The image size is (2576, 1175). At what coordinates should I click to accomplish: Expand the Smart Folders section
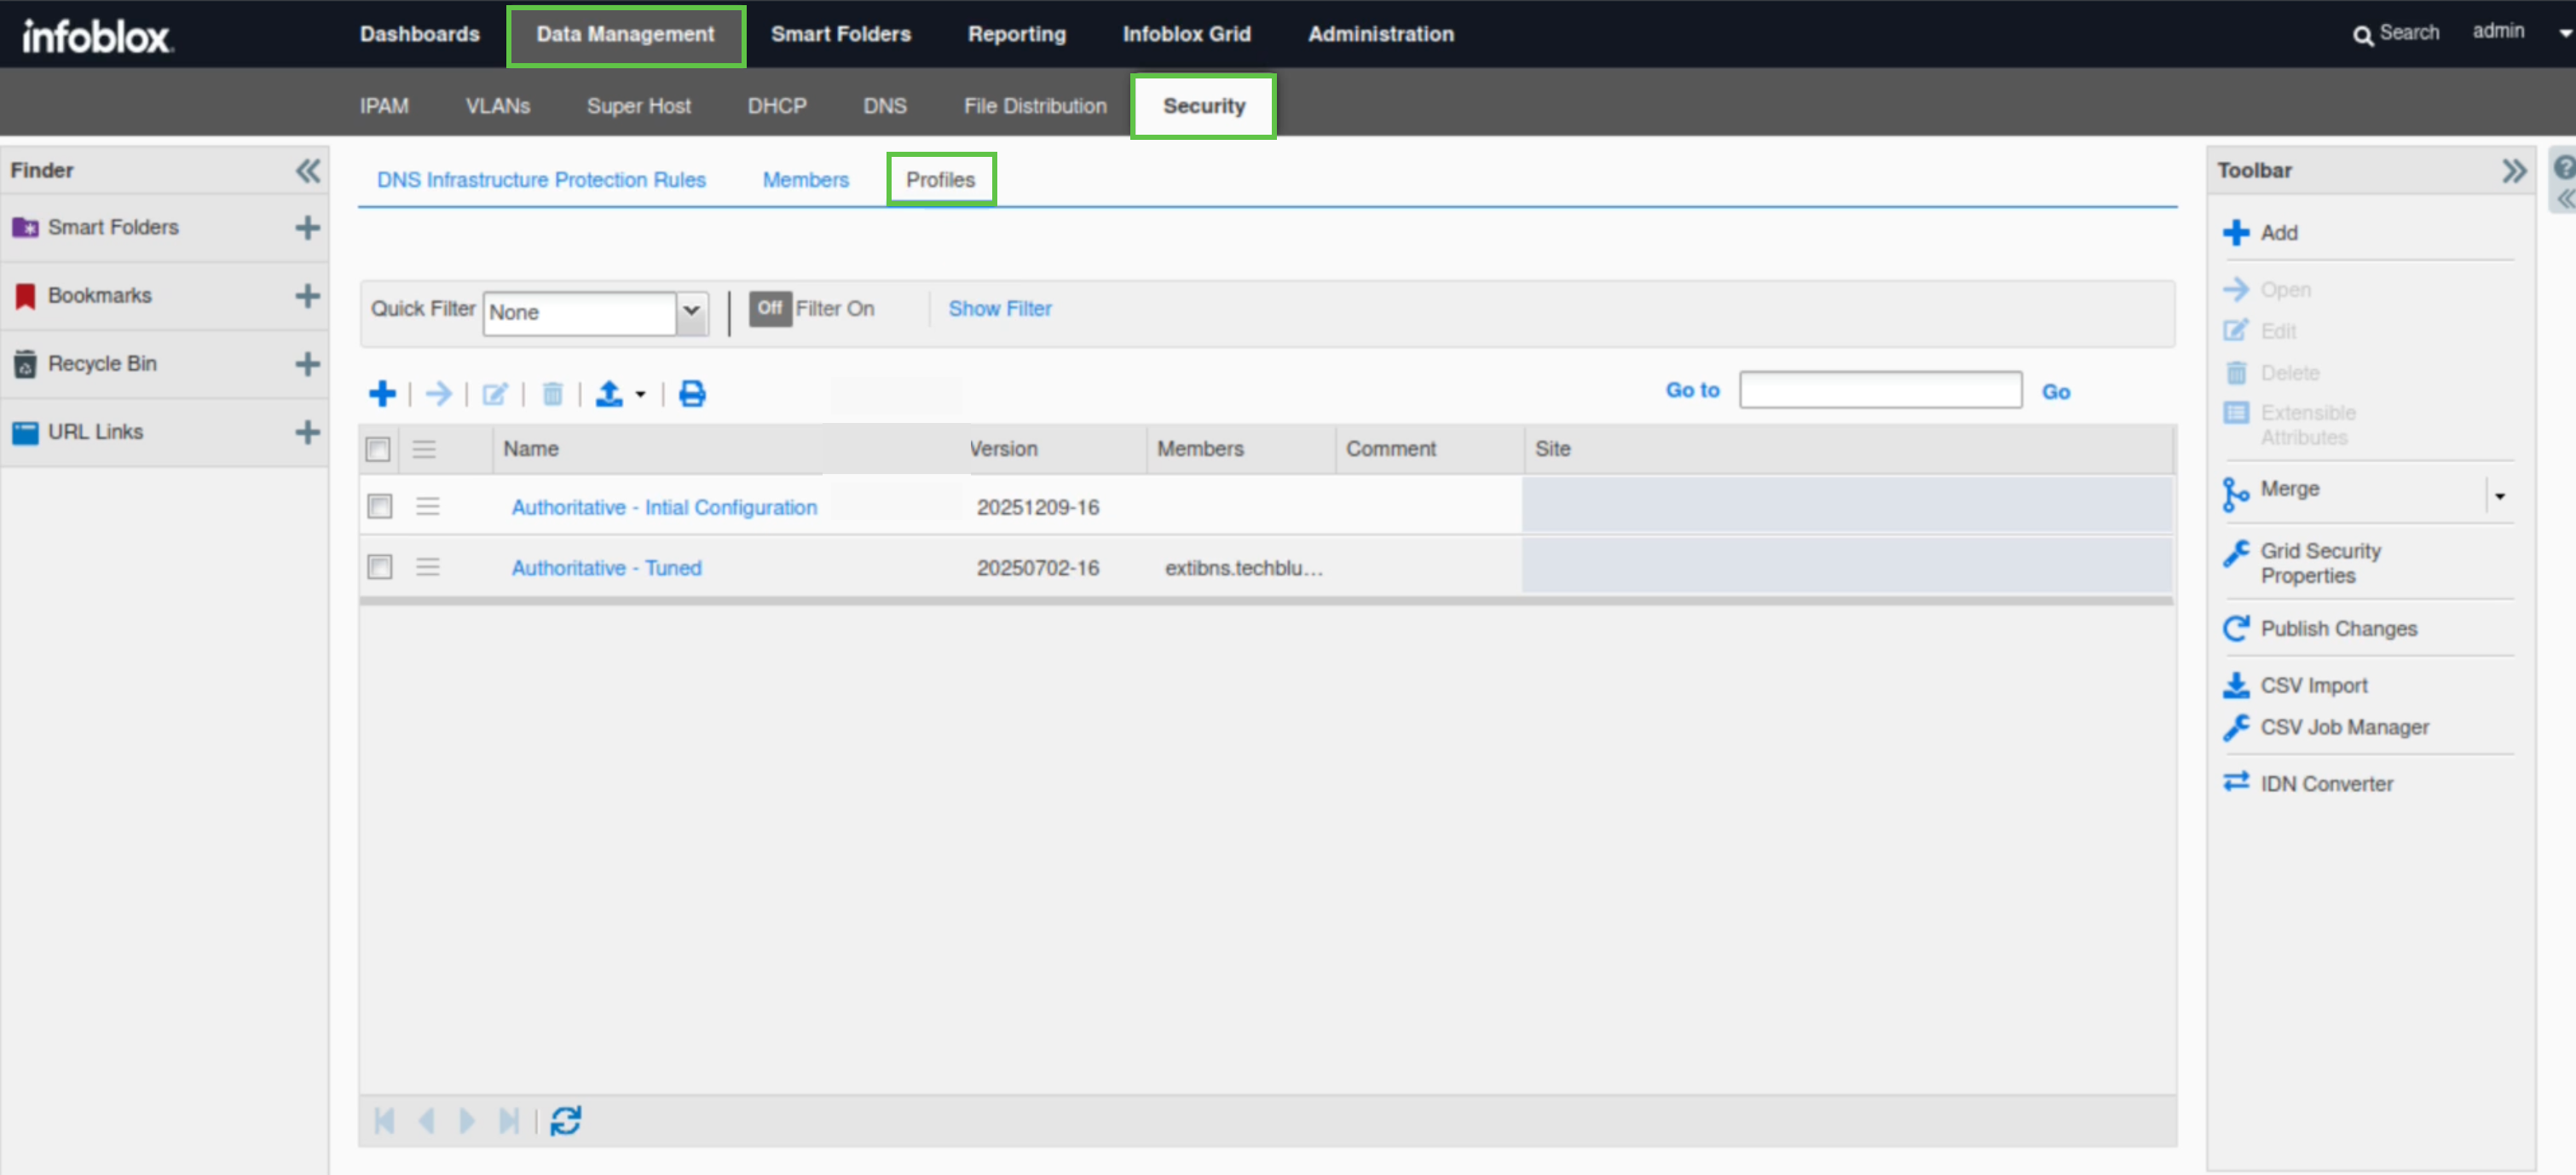click(308, 228)
